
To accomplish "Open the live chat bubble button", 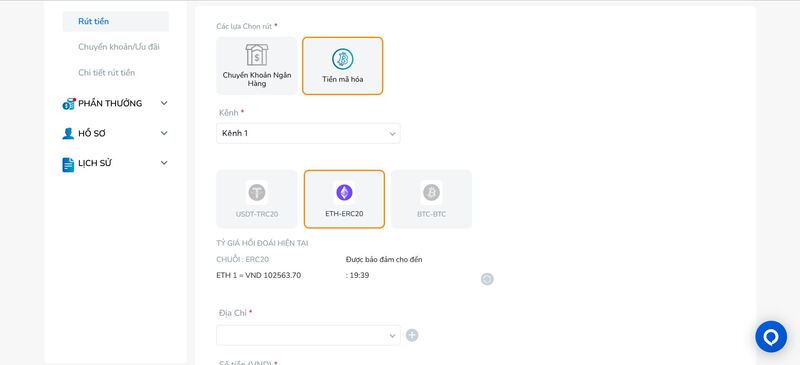I will tap(771, 336).
